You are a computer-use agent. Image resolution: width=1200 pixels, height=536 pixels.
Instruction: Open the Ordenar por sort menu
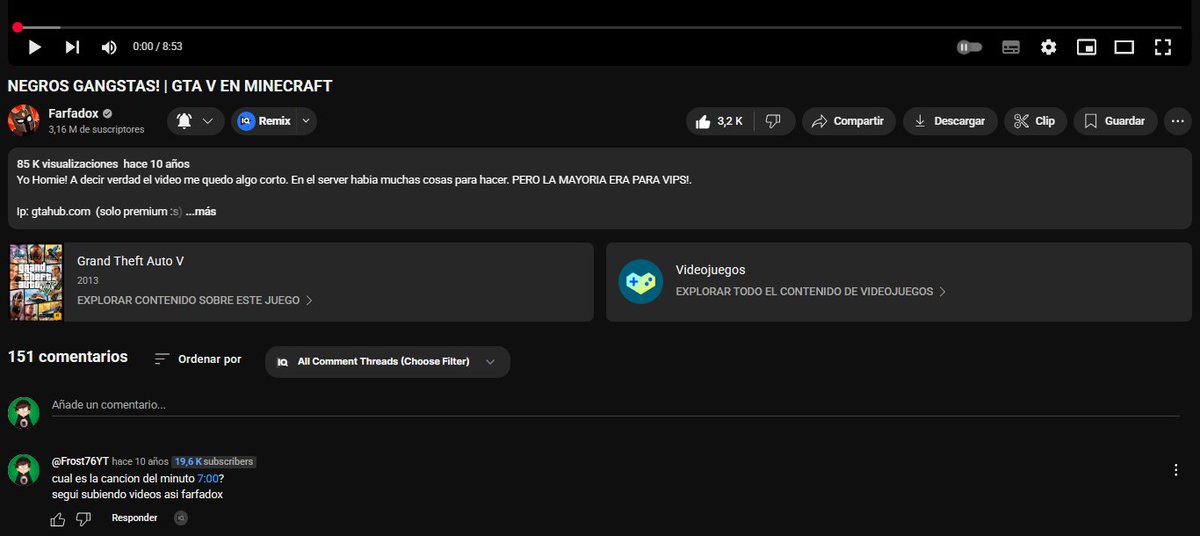coord(198,359)
